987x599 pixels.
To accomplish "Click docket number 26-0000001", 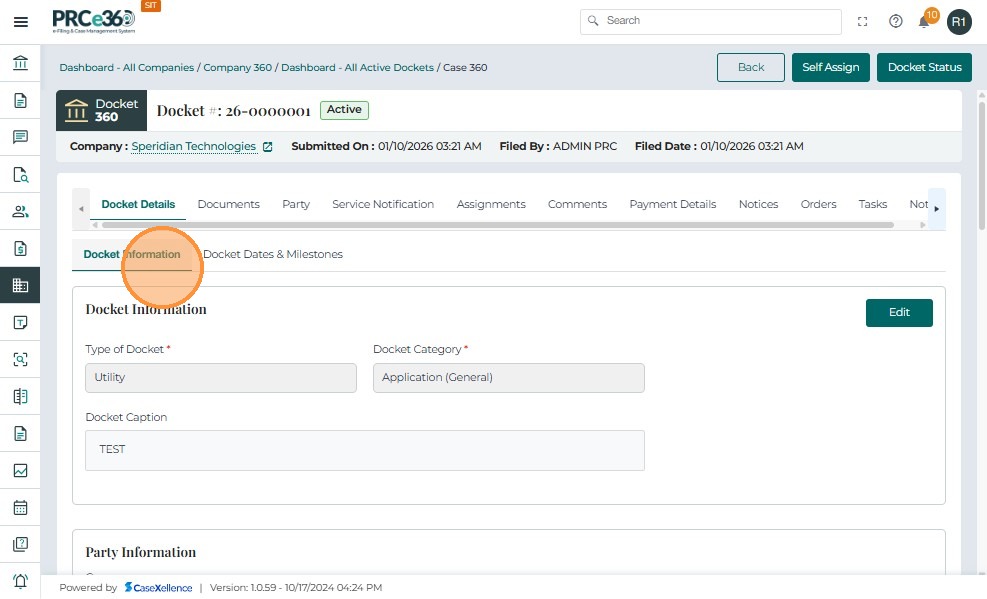I will pyautogui.click(x=268, y=111).
